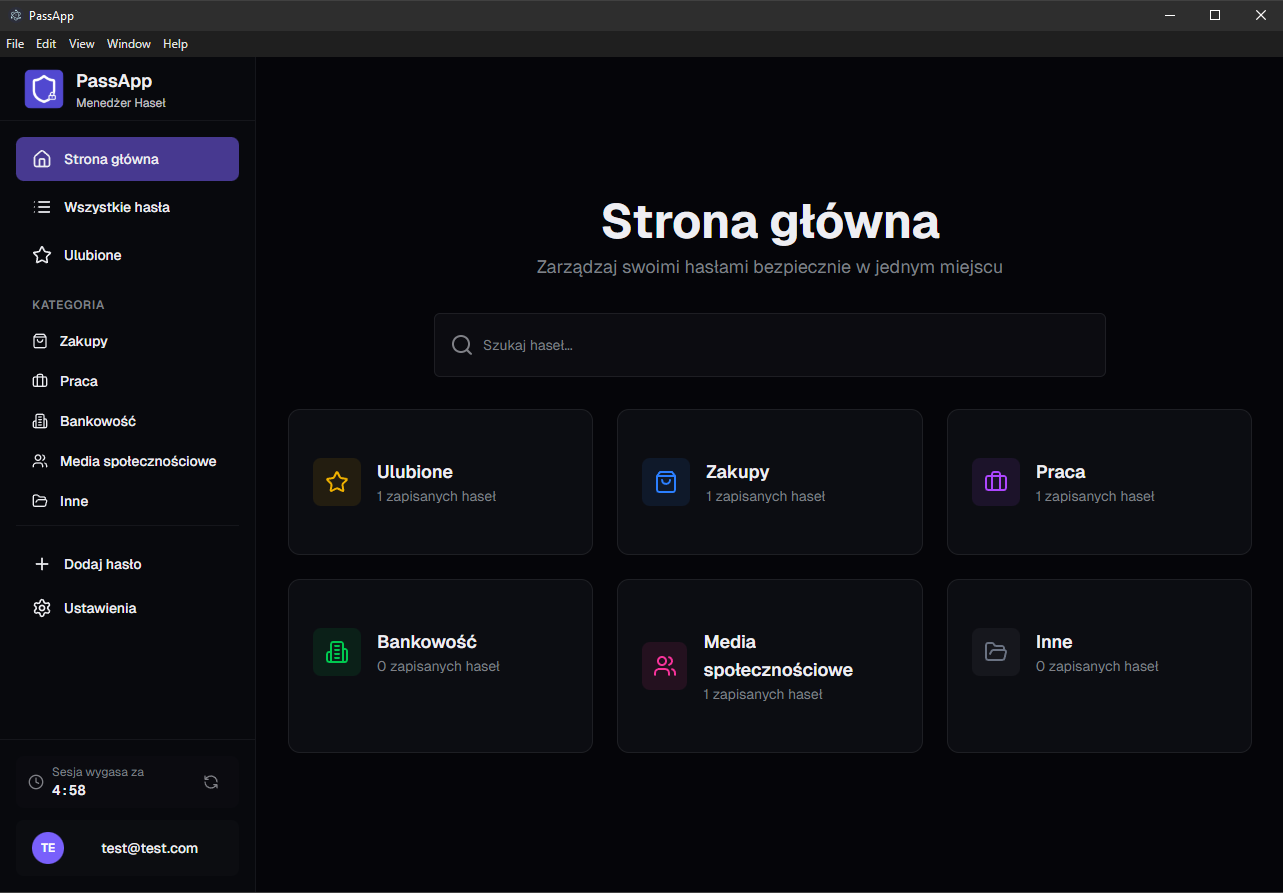
Task: Select Media społecznościowe in sidebar categories
Action: pos(137,461)
